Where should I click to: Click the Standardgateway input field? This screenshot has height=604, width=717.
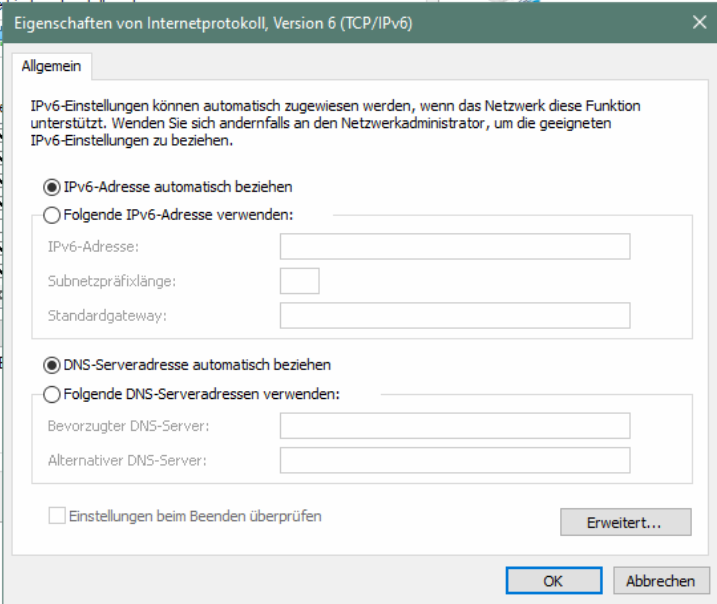point(455,315)
